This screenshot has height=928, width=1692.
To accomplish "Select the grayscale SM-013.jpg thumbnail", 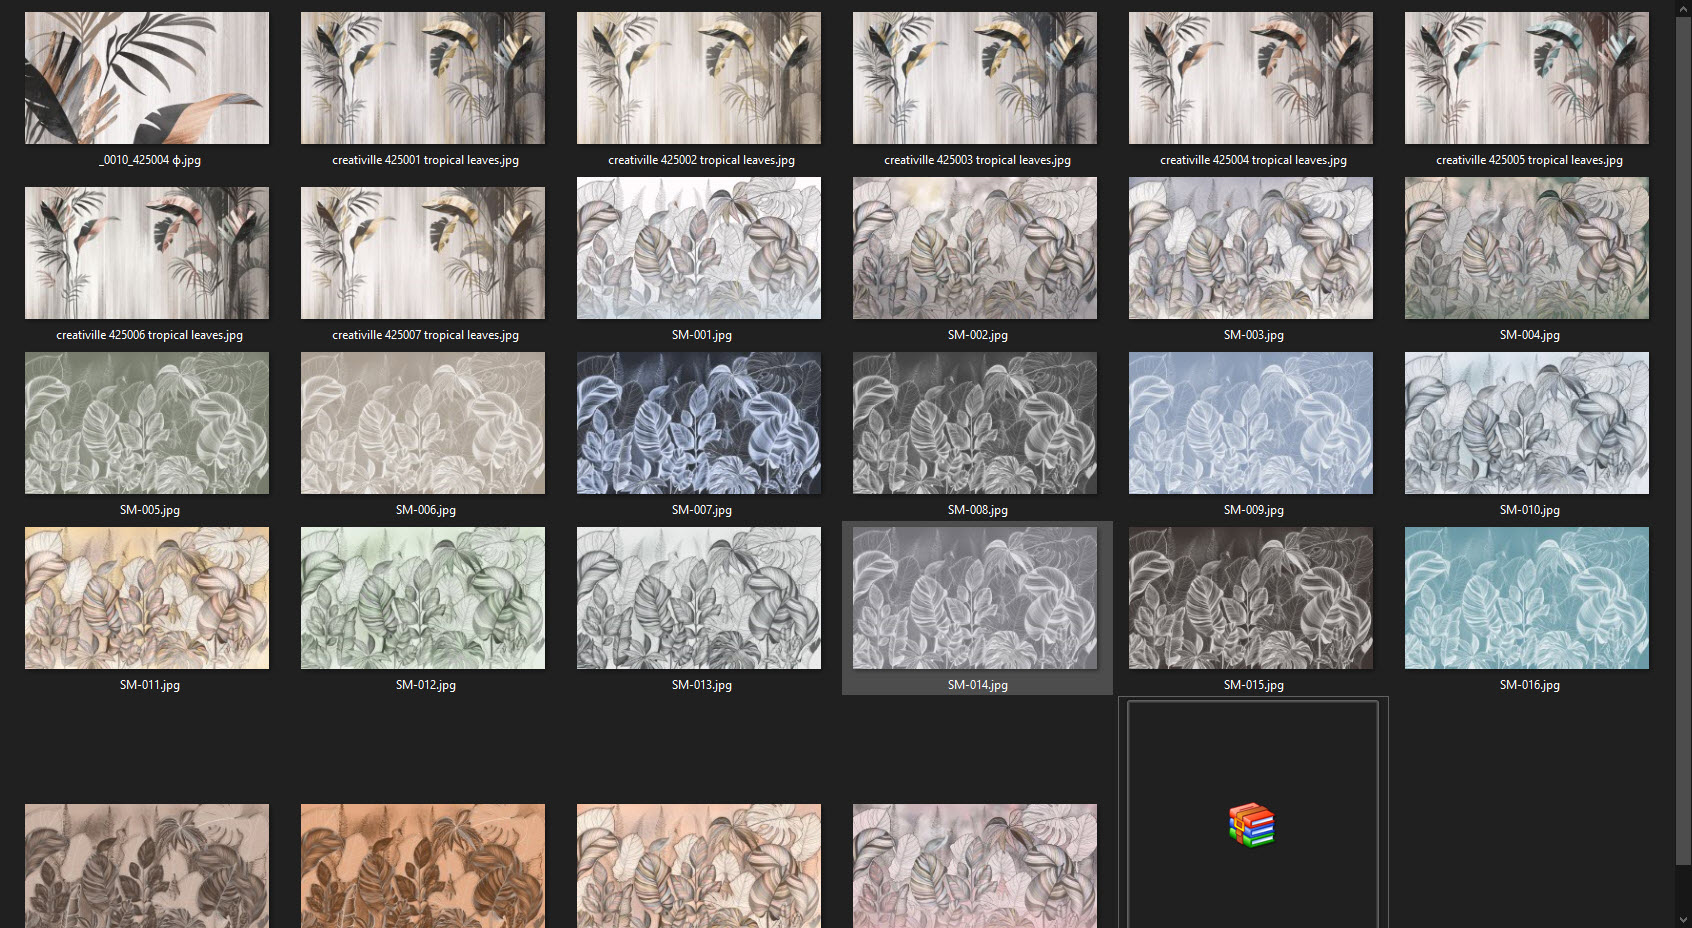I will point(699,598).
